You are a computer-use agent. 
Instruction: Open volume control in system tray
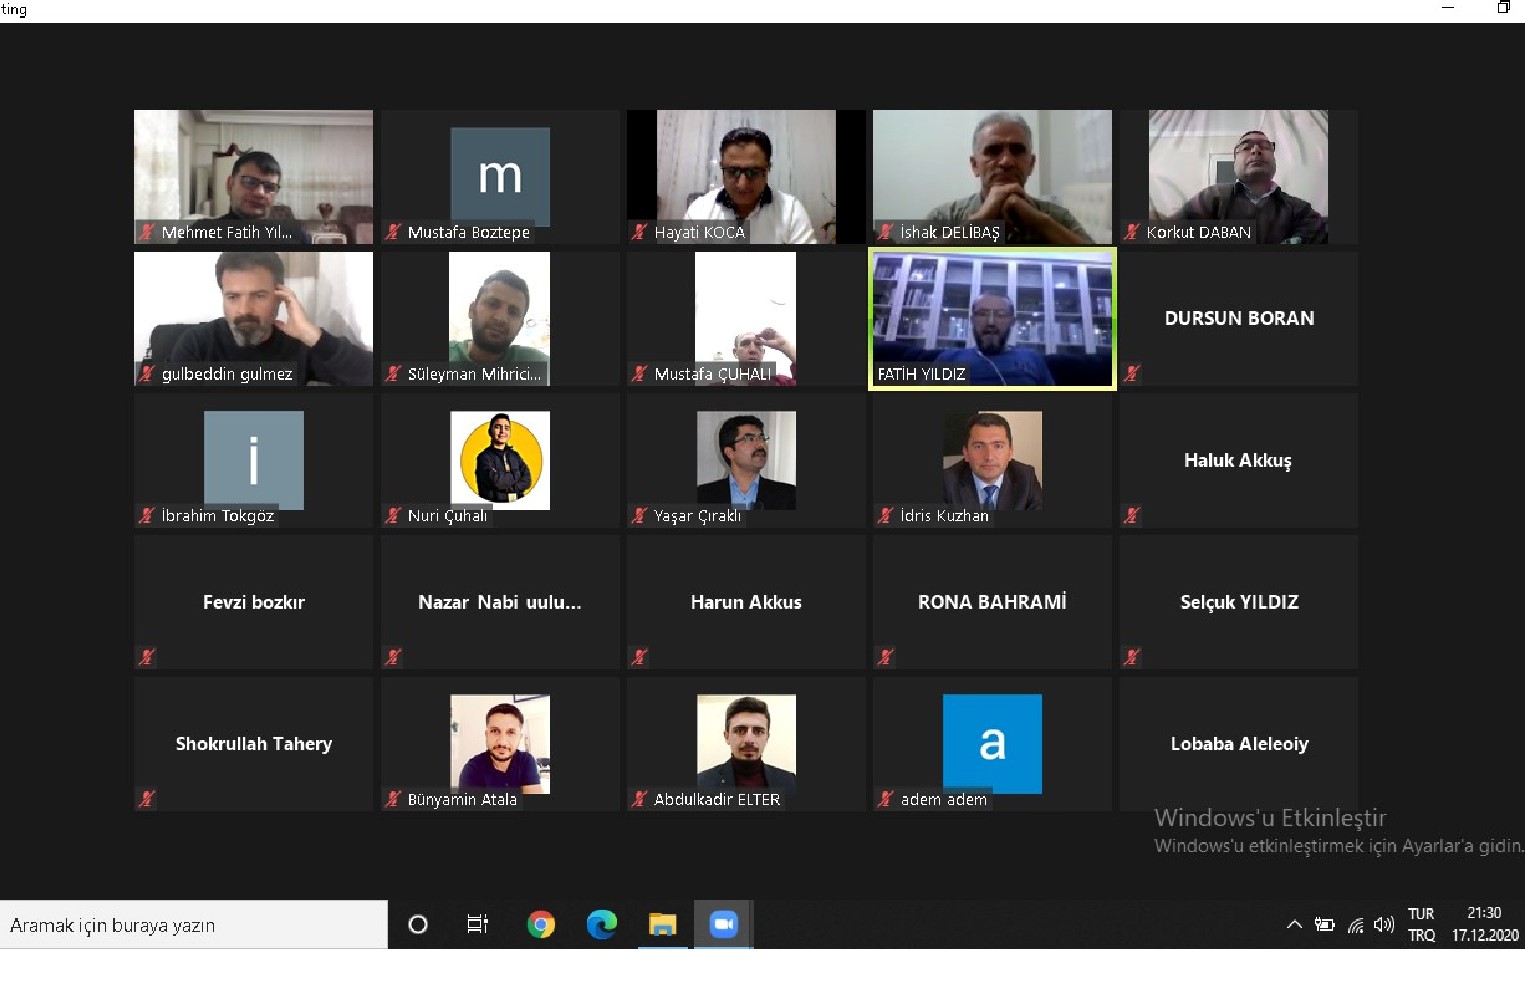(x=1384, y=925)
